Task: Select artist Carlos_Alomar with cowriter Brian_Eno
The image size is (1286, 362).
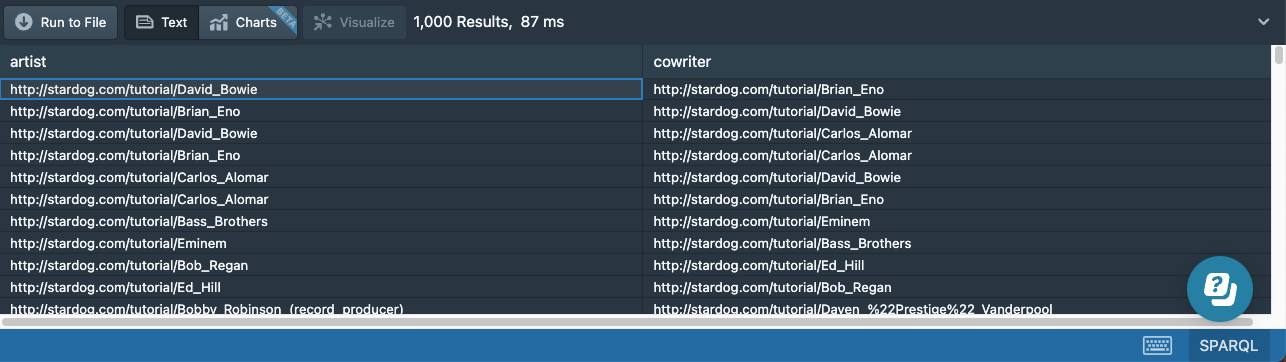Action: coord(321,199)
